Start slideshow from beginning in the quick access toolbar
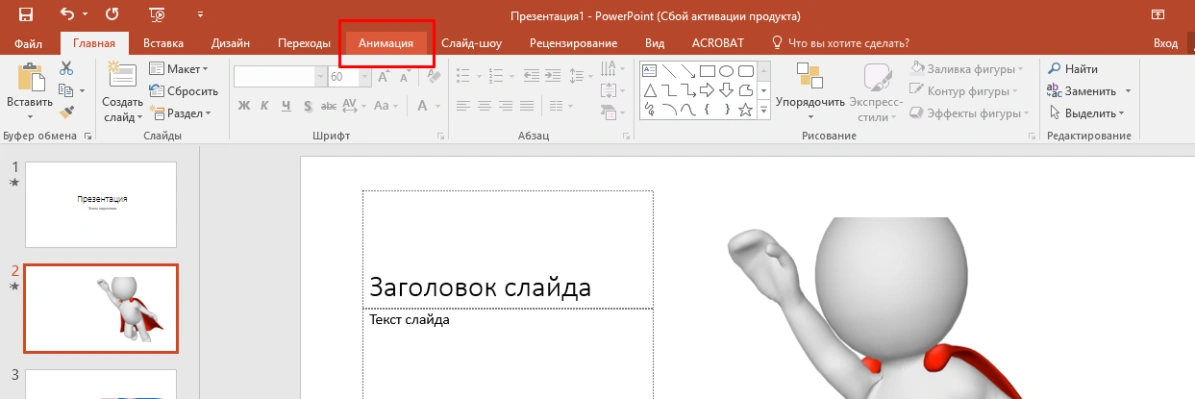Viewport: 1195px width, 399px height. coord(158,14)
